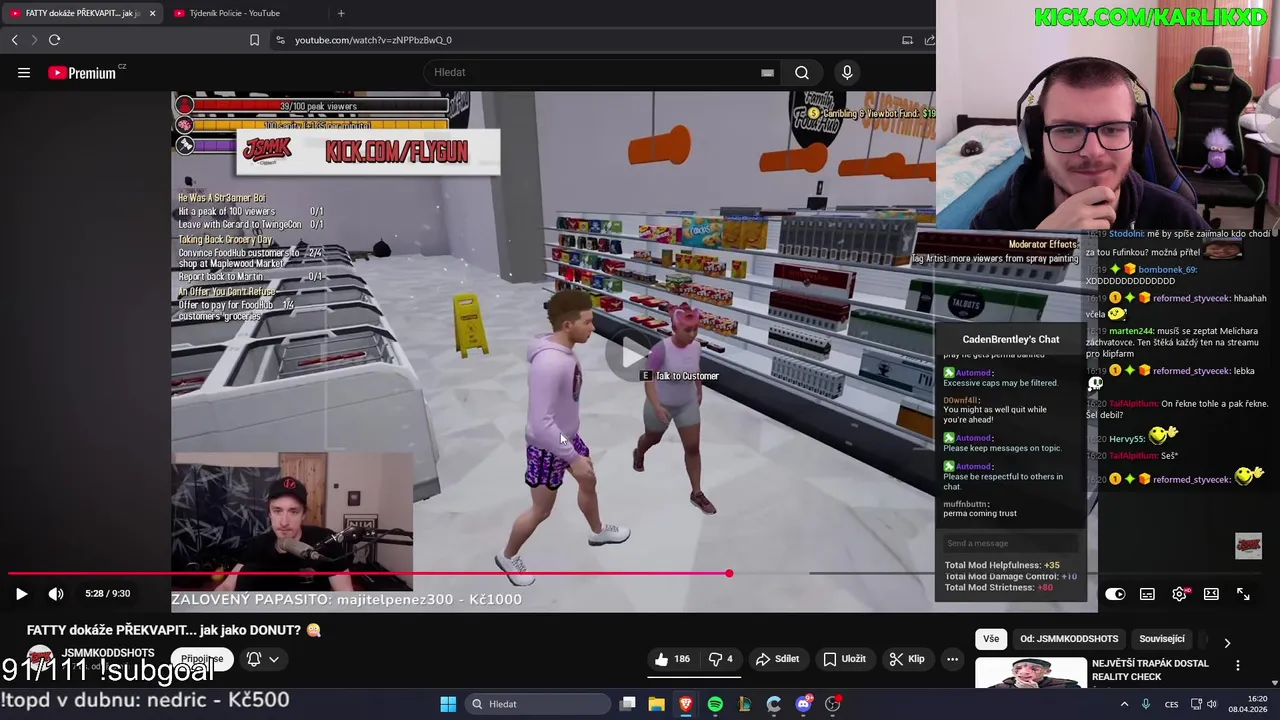This screenshot has width=1280, height=720.
Task: Open Windows Start menu
Action: 448,704
